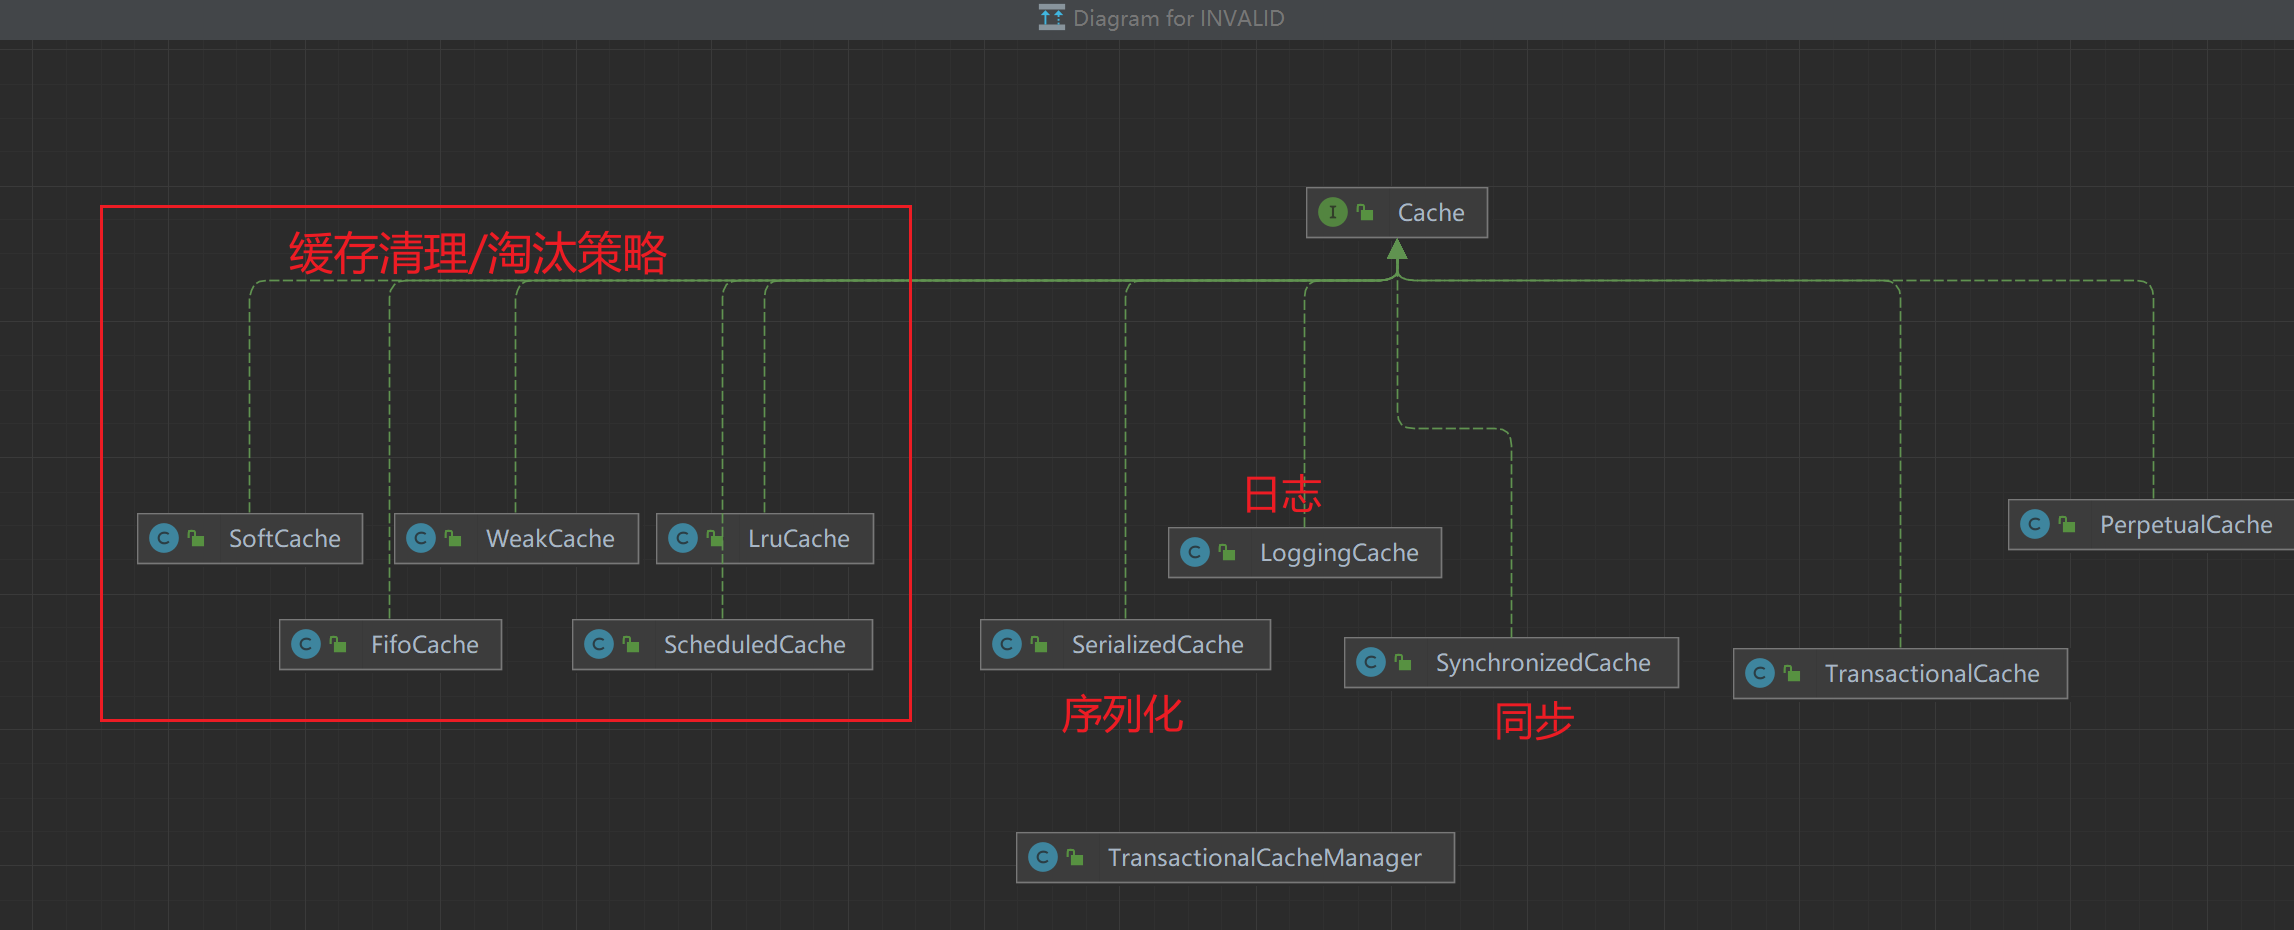Viewport: 2294px width, 930px height.
Task: Click the public lock icon of TransactionalCache
Action: pos(1792,673)
